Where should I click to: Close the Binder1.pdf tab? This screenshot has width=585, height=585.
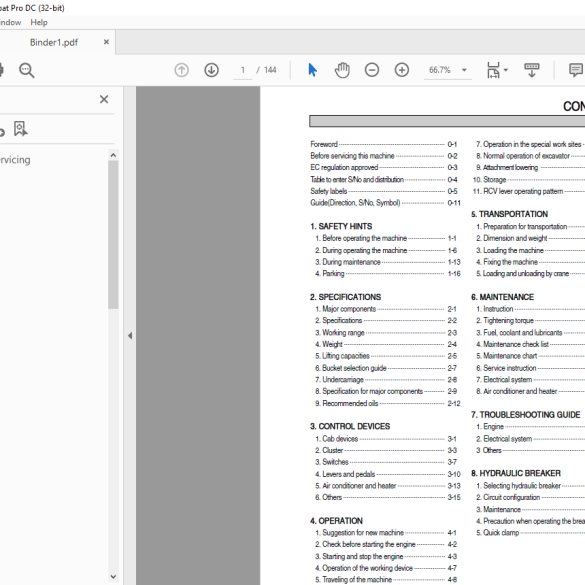[x=106, y=42]
